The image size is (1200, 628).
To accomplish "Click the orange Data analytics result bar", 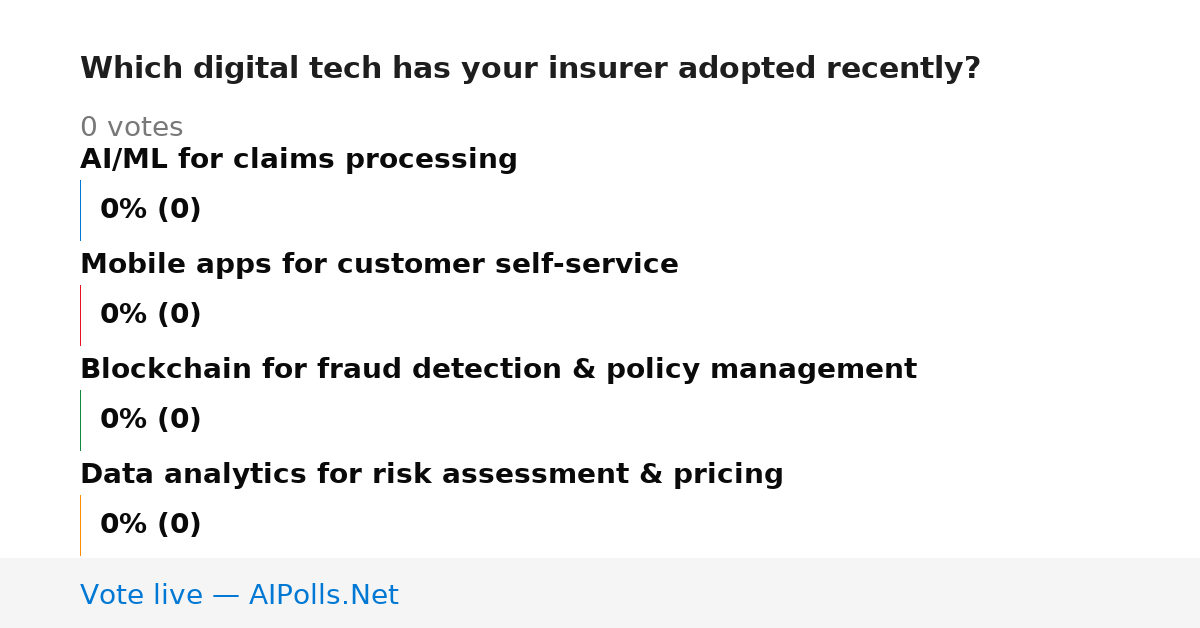I will (80, 525).
